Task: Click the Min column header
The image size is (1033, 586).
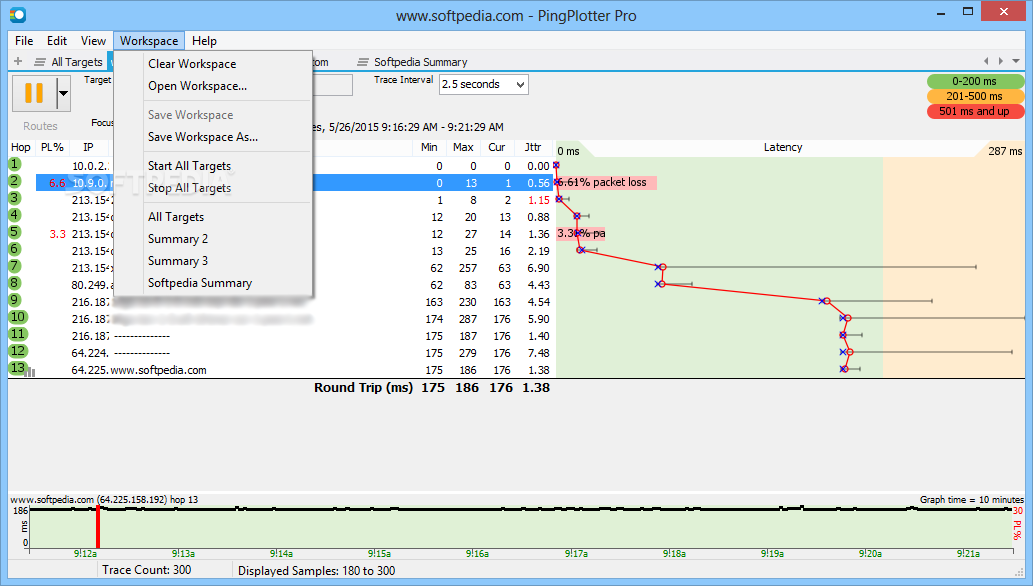Action: tap(429, 148)
